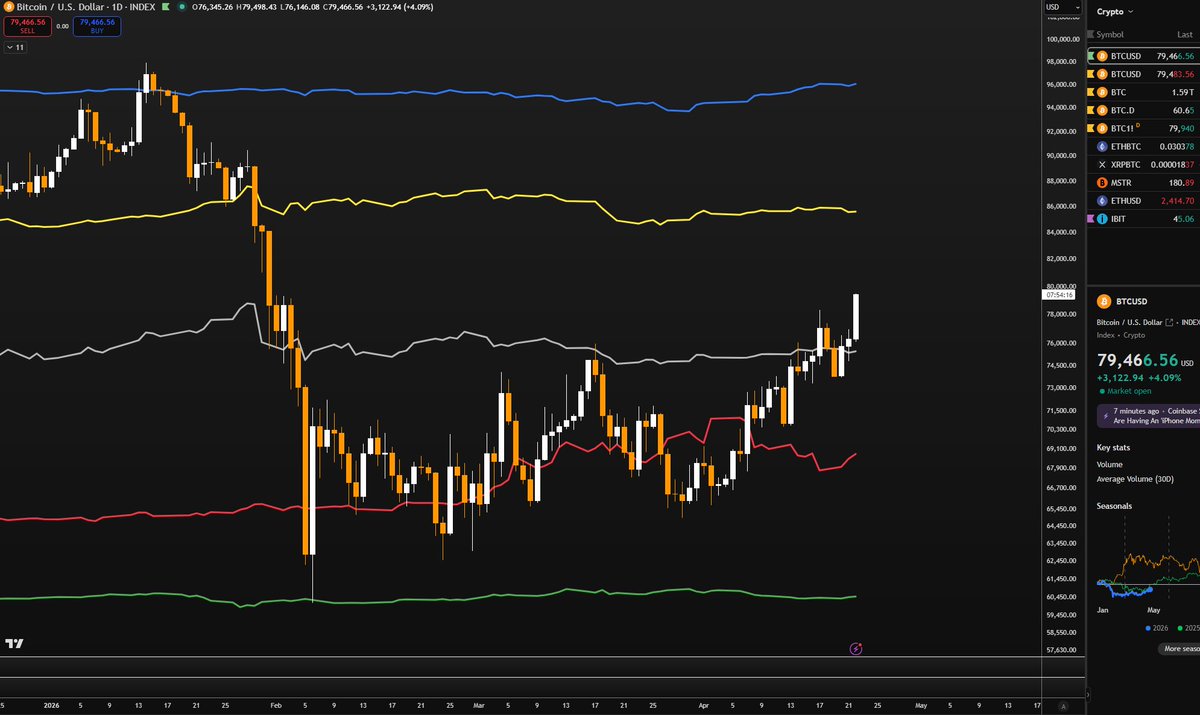The image size is (1200, 715).
Task: Click the blue BUY 79,466.56 button
Action: (97, 26)
